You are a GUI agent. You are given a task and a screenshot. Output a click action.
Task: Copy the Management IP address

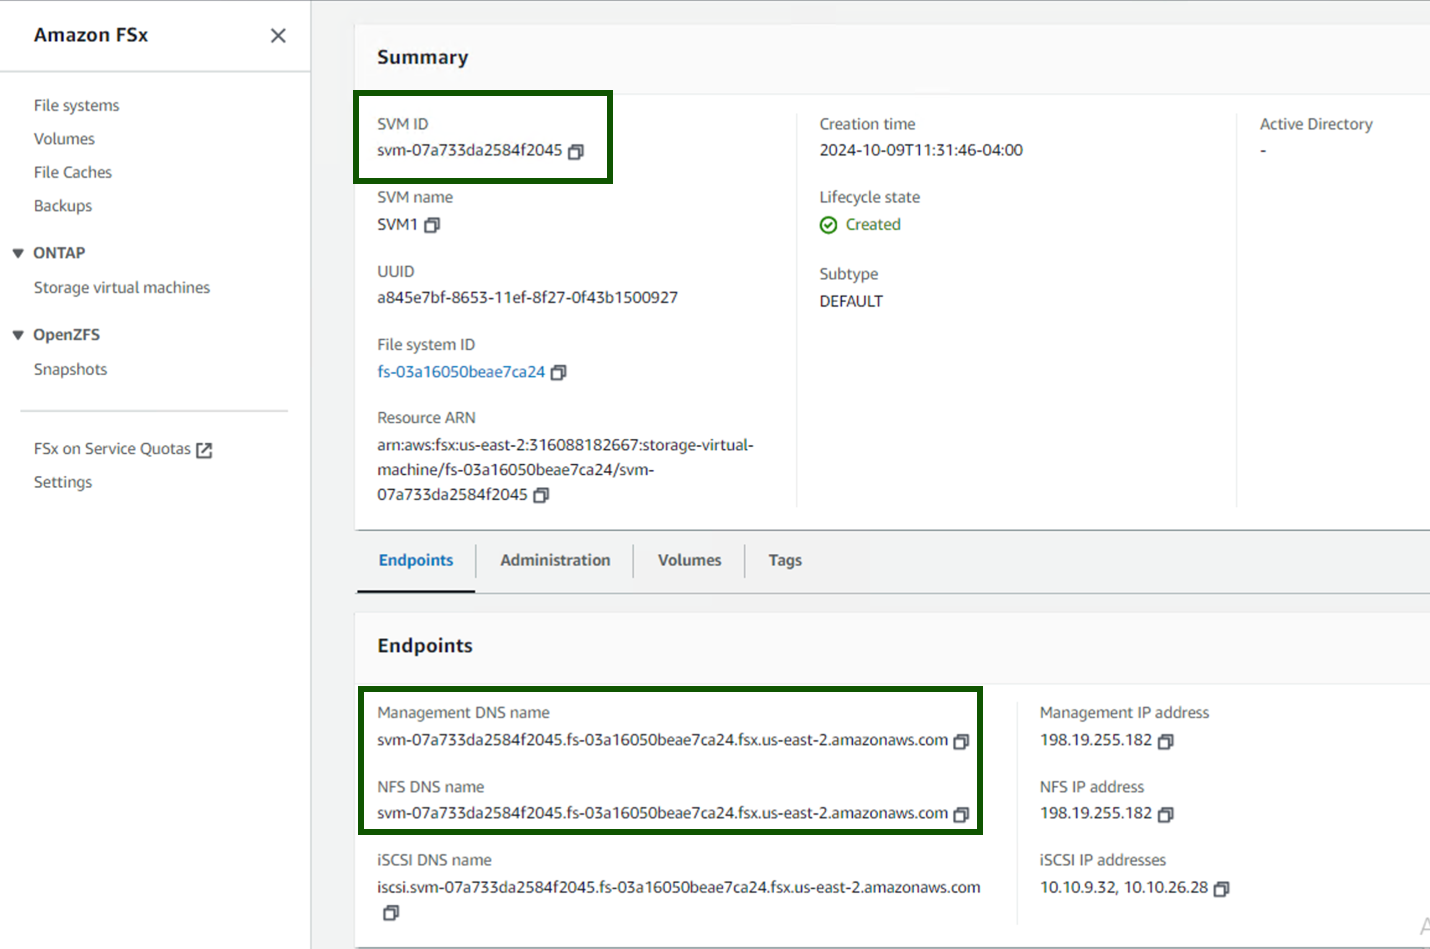pos(1165,741)
